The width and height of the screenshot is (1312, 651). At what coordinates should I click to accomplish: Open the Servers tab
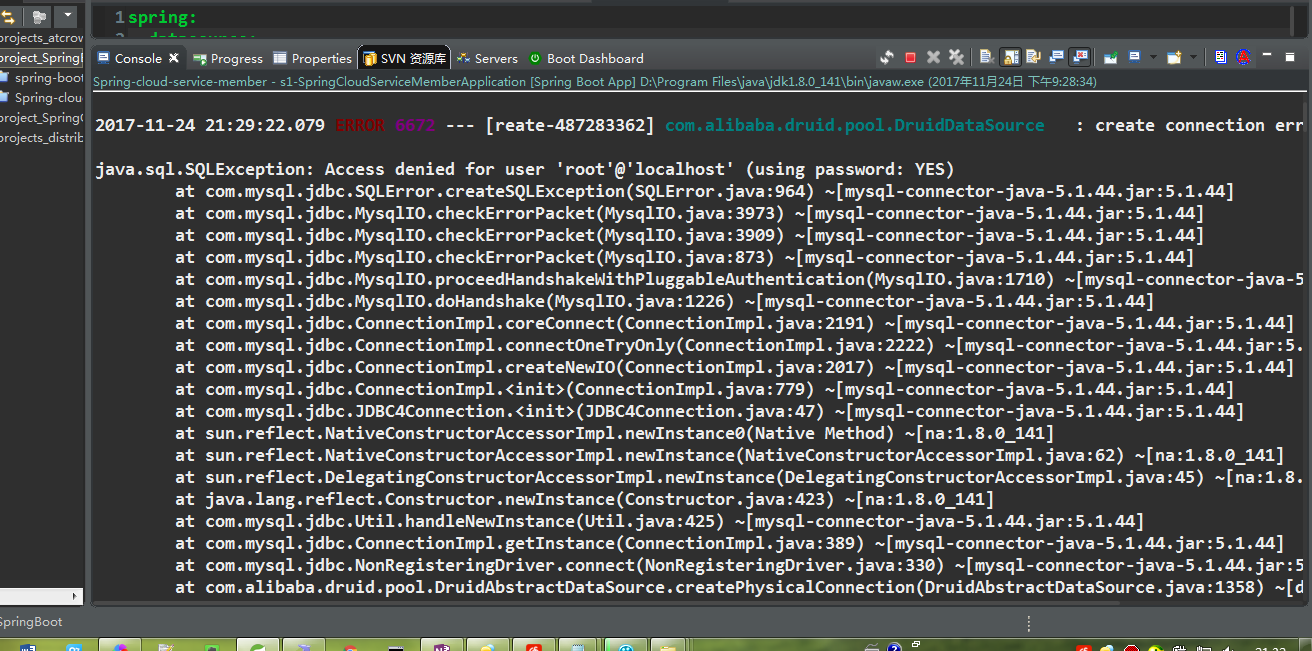[488, 58]
